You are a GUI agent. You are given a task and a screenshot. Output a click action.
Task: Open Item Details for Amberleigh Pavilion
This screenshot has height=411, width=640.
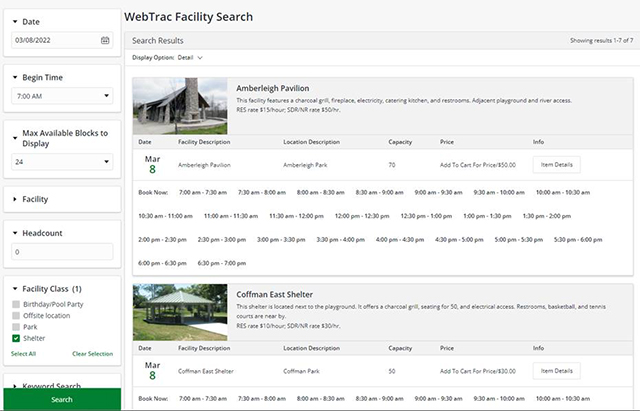555,164
